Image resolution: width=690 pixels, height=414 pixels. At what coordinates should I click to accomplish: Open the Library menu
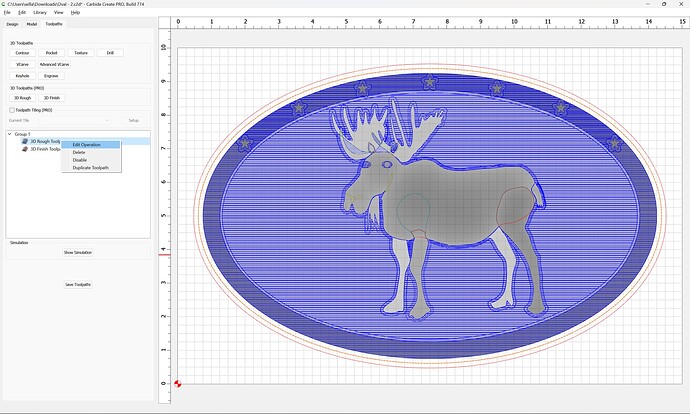click(40, 12)
